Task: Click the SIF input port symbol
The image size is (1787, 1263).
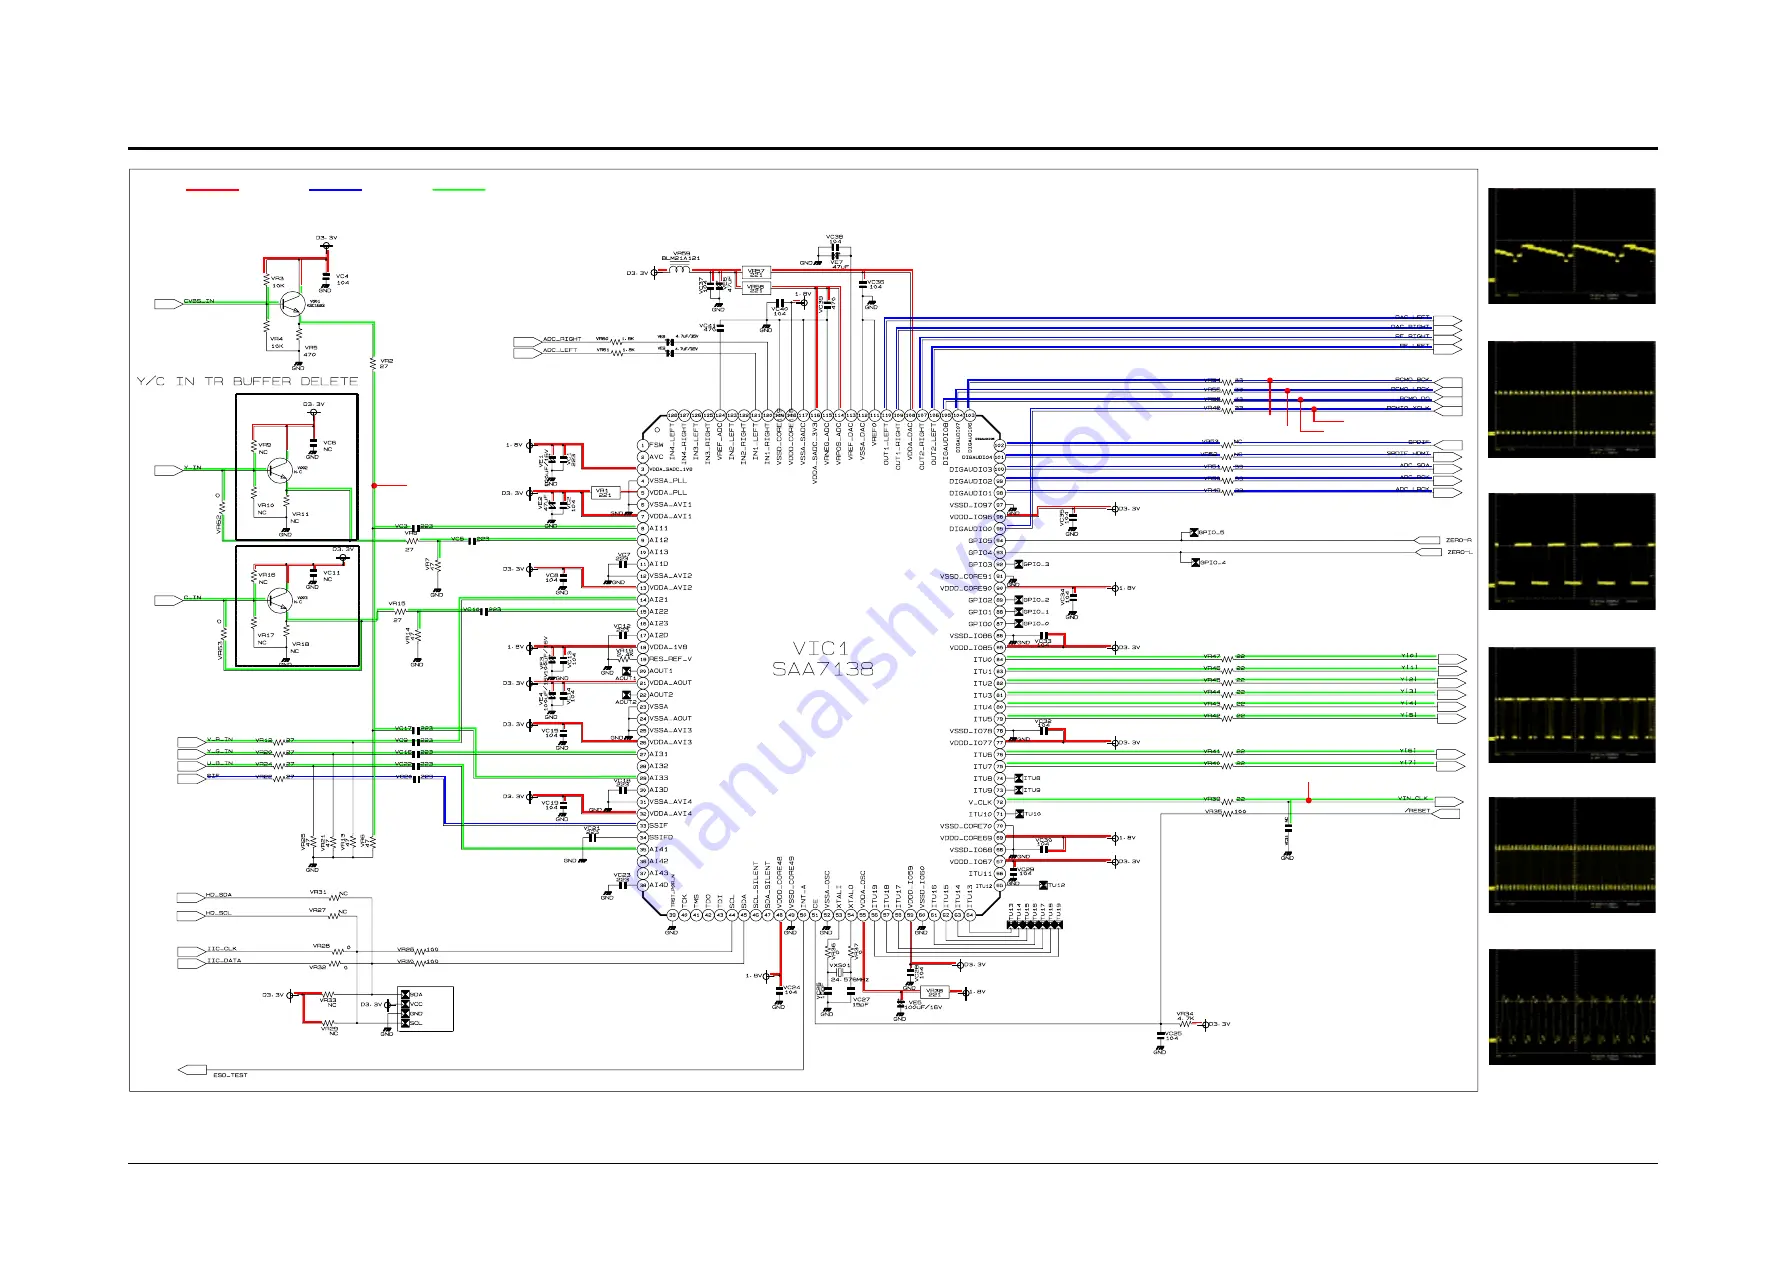Action: click(x=190, y=777)
